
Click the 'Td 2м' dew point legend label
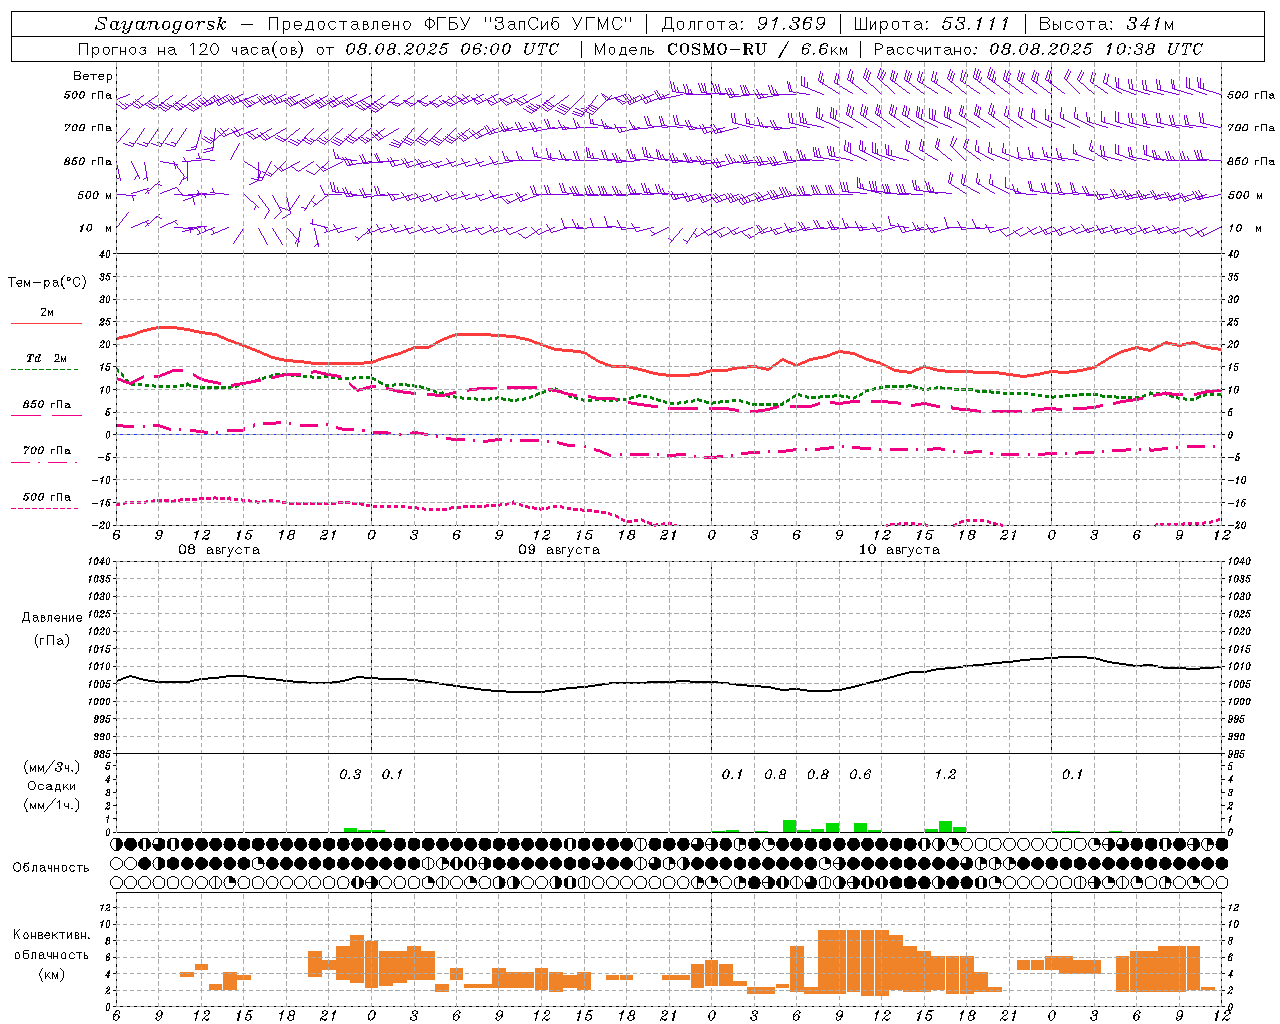(47, 358)
